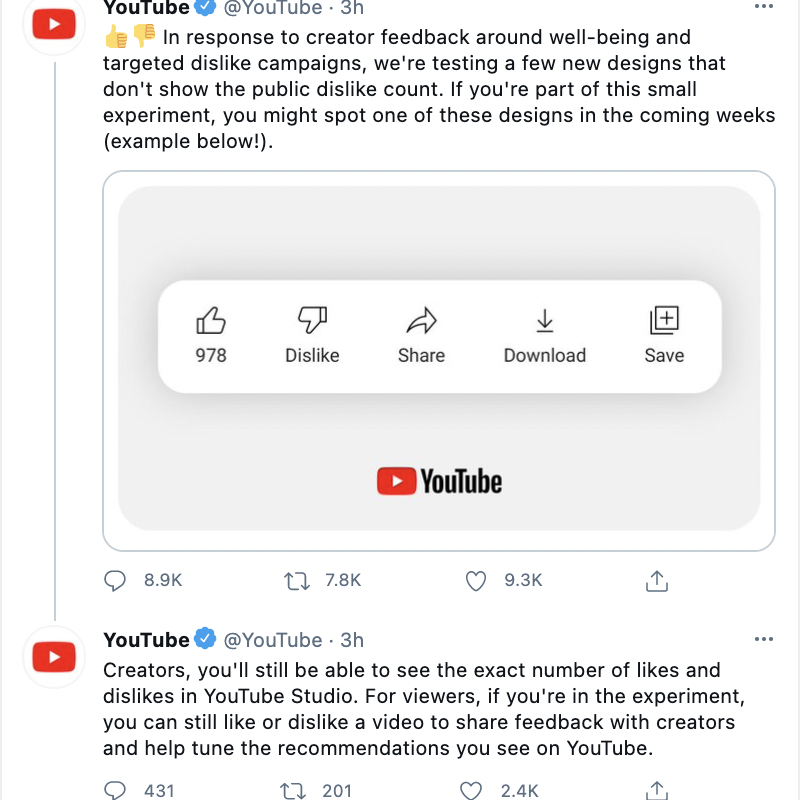The height and width of the screenshot is (800, 800).
Task: Like the tweet with 9.3K likes
Action: pos(477,580)
